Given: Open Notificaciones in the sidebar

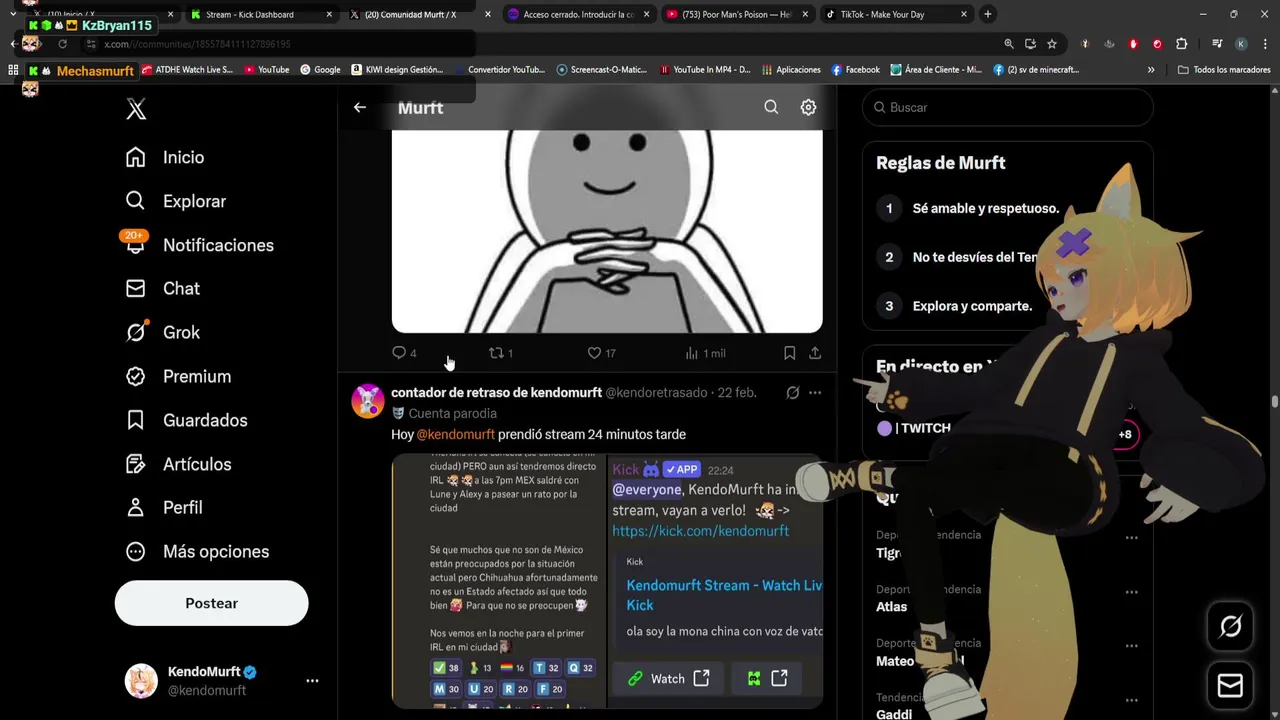Looking at the screenshot, I should coord(200,245).
